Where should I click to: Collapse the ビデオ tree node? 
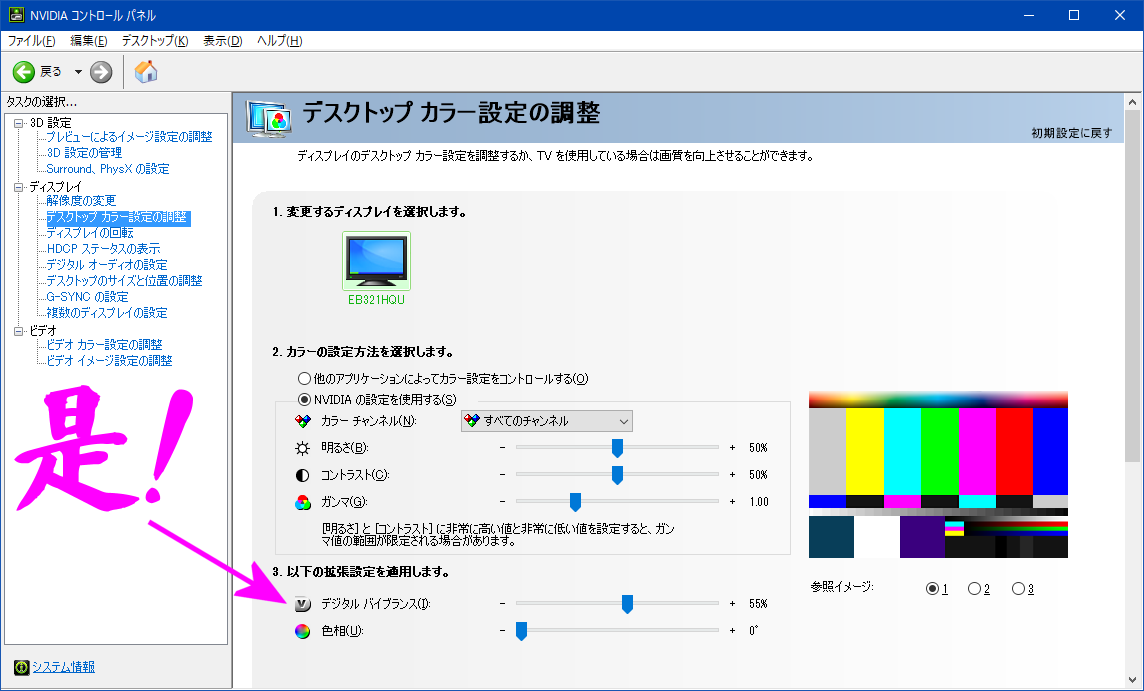(19, 331)
